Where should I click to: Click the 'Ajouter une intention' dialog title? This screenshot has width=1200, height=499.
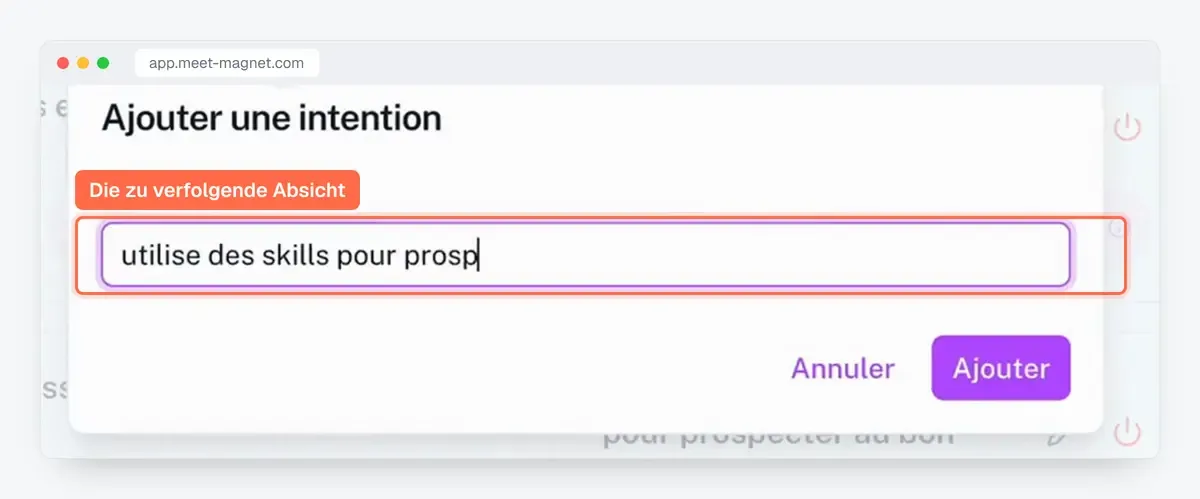272,119
